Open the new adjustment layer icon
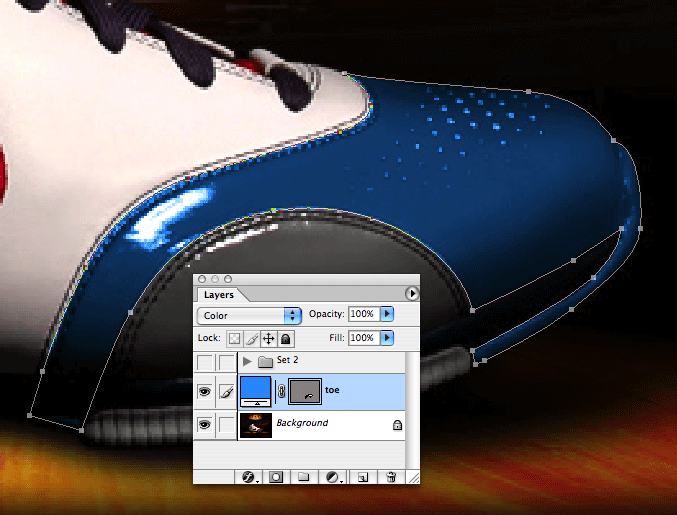Image resolution: width=677 pixels, height=515 pixels. [331, 477]
